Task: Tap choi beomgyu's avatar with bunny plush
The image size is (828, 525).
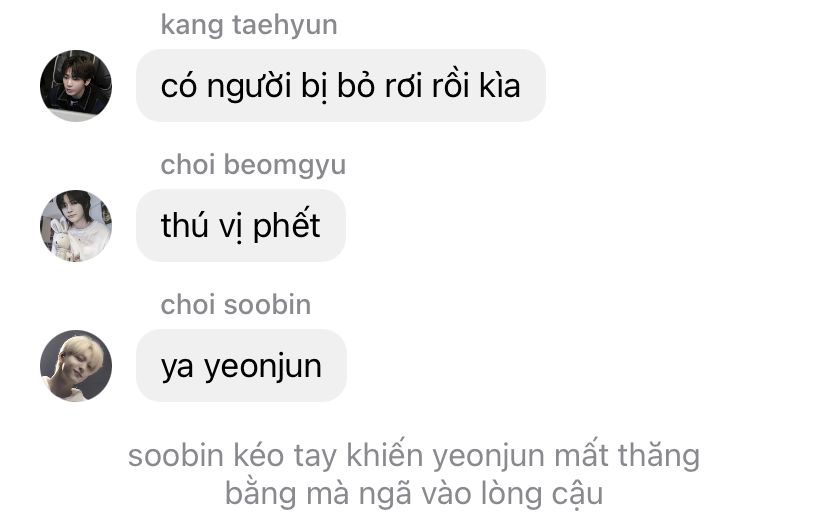Action: pos(76,226)
